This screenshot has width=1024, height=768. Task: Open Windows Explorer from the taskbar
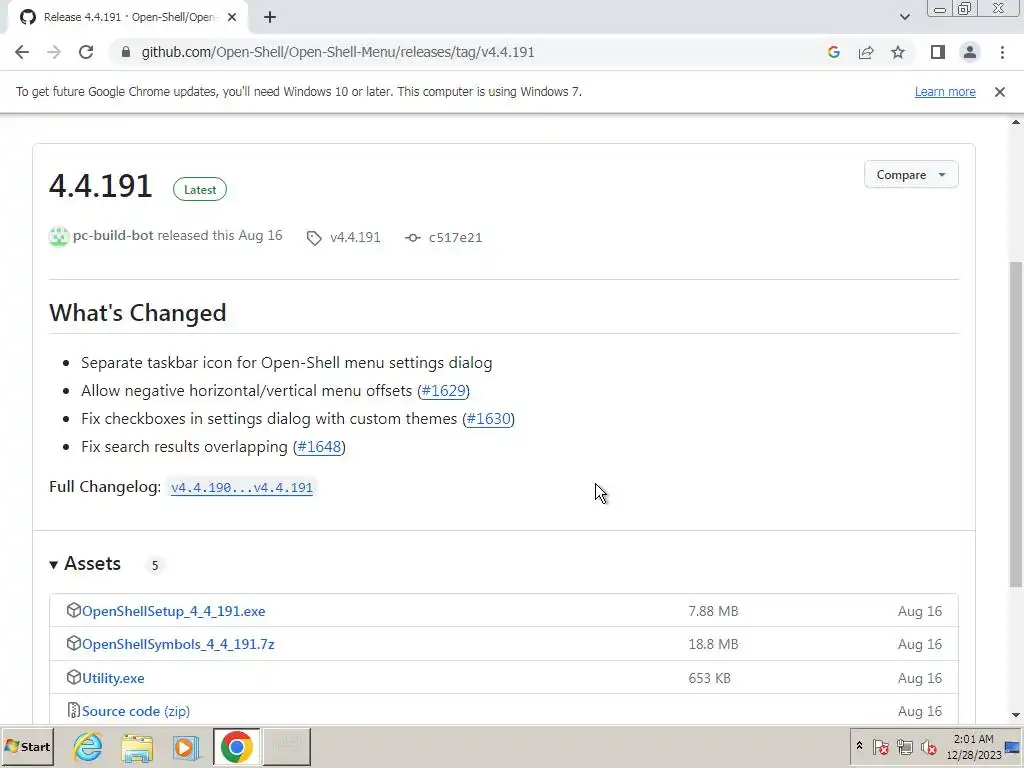coord(136,746)
